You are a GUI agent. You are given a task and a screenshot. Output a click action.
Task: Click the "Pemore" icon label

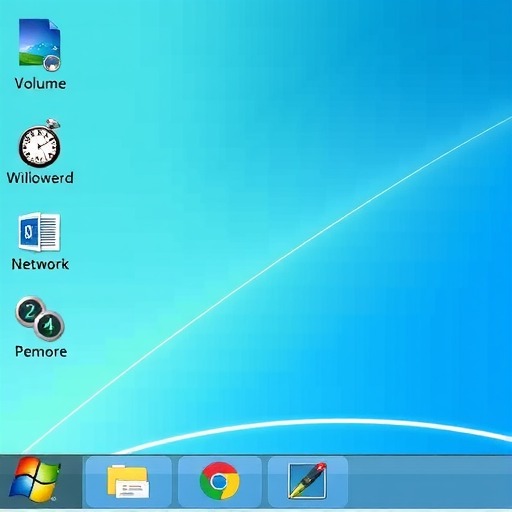click(x=41, y=352)
